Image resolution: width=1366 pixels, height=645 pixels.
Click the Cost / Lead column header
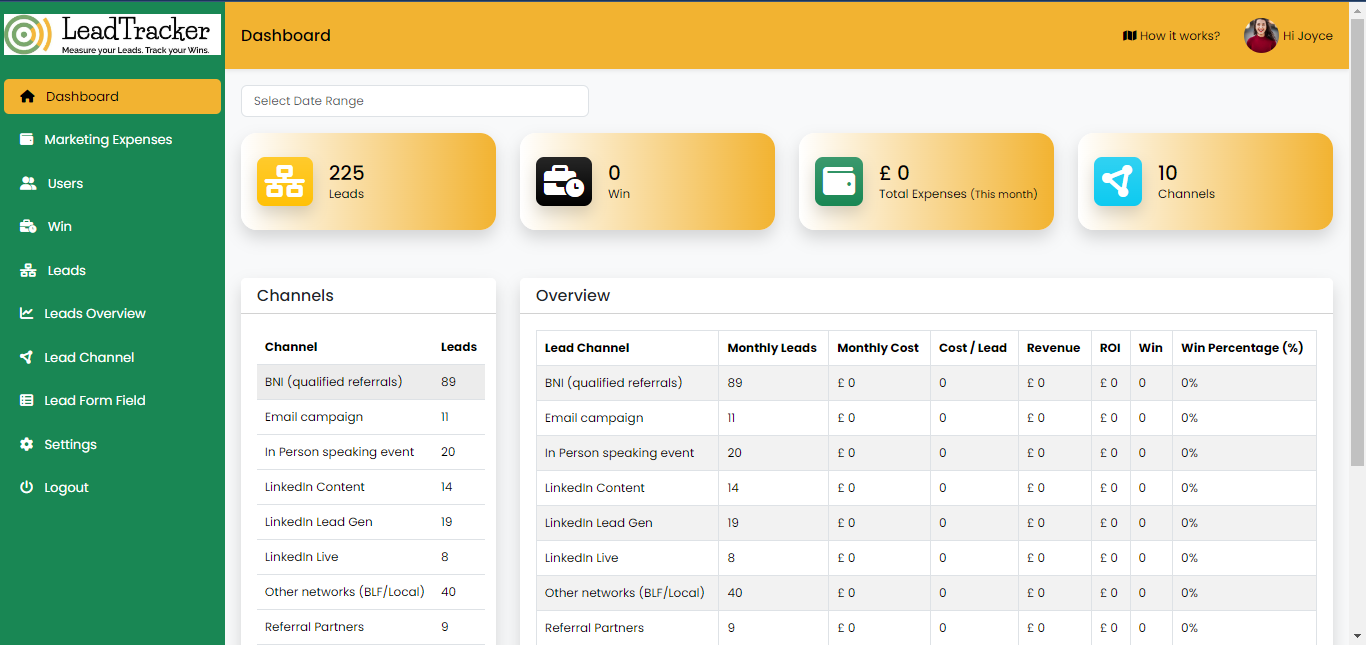coord(973,348)
